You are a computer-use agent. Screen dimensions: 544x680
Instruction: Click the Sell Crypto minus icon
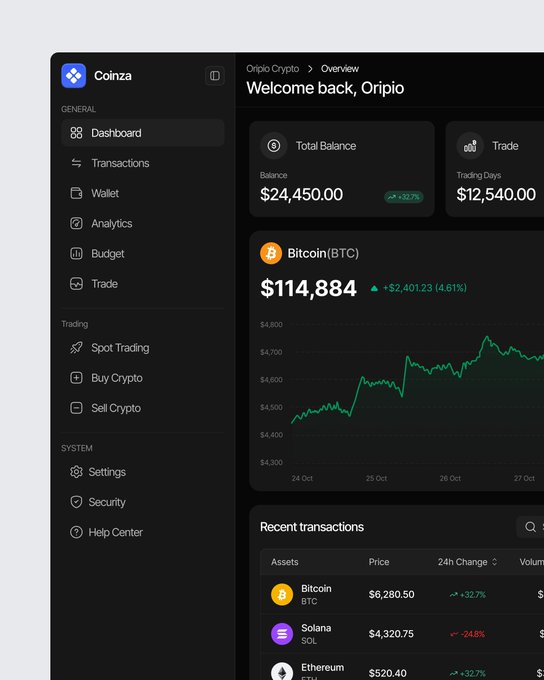pyautogui.click(x=76, y=408)
